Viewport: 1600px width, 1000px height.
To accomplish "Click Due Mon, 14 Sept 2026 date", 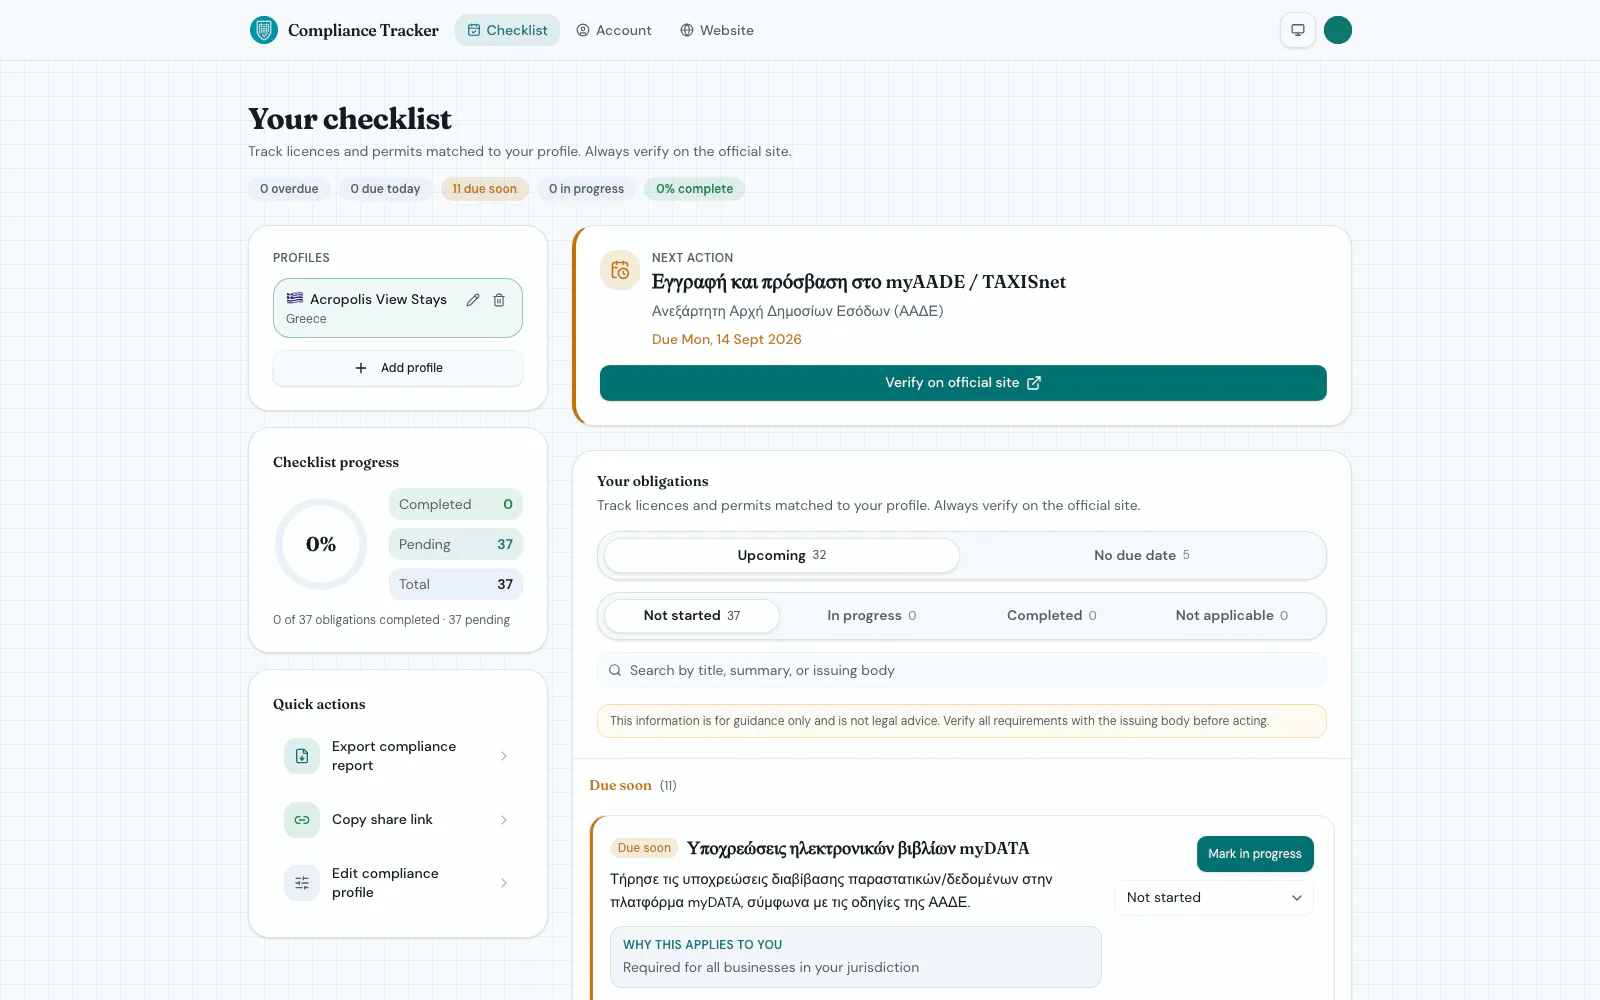I will (x=727, y=339).
